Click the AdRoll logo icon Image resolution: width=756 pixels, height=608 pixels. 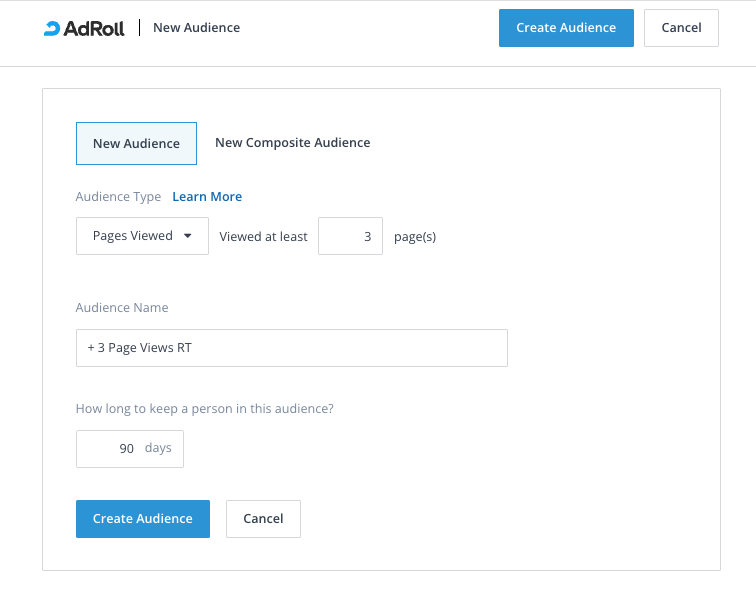click(52, 28)
